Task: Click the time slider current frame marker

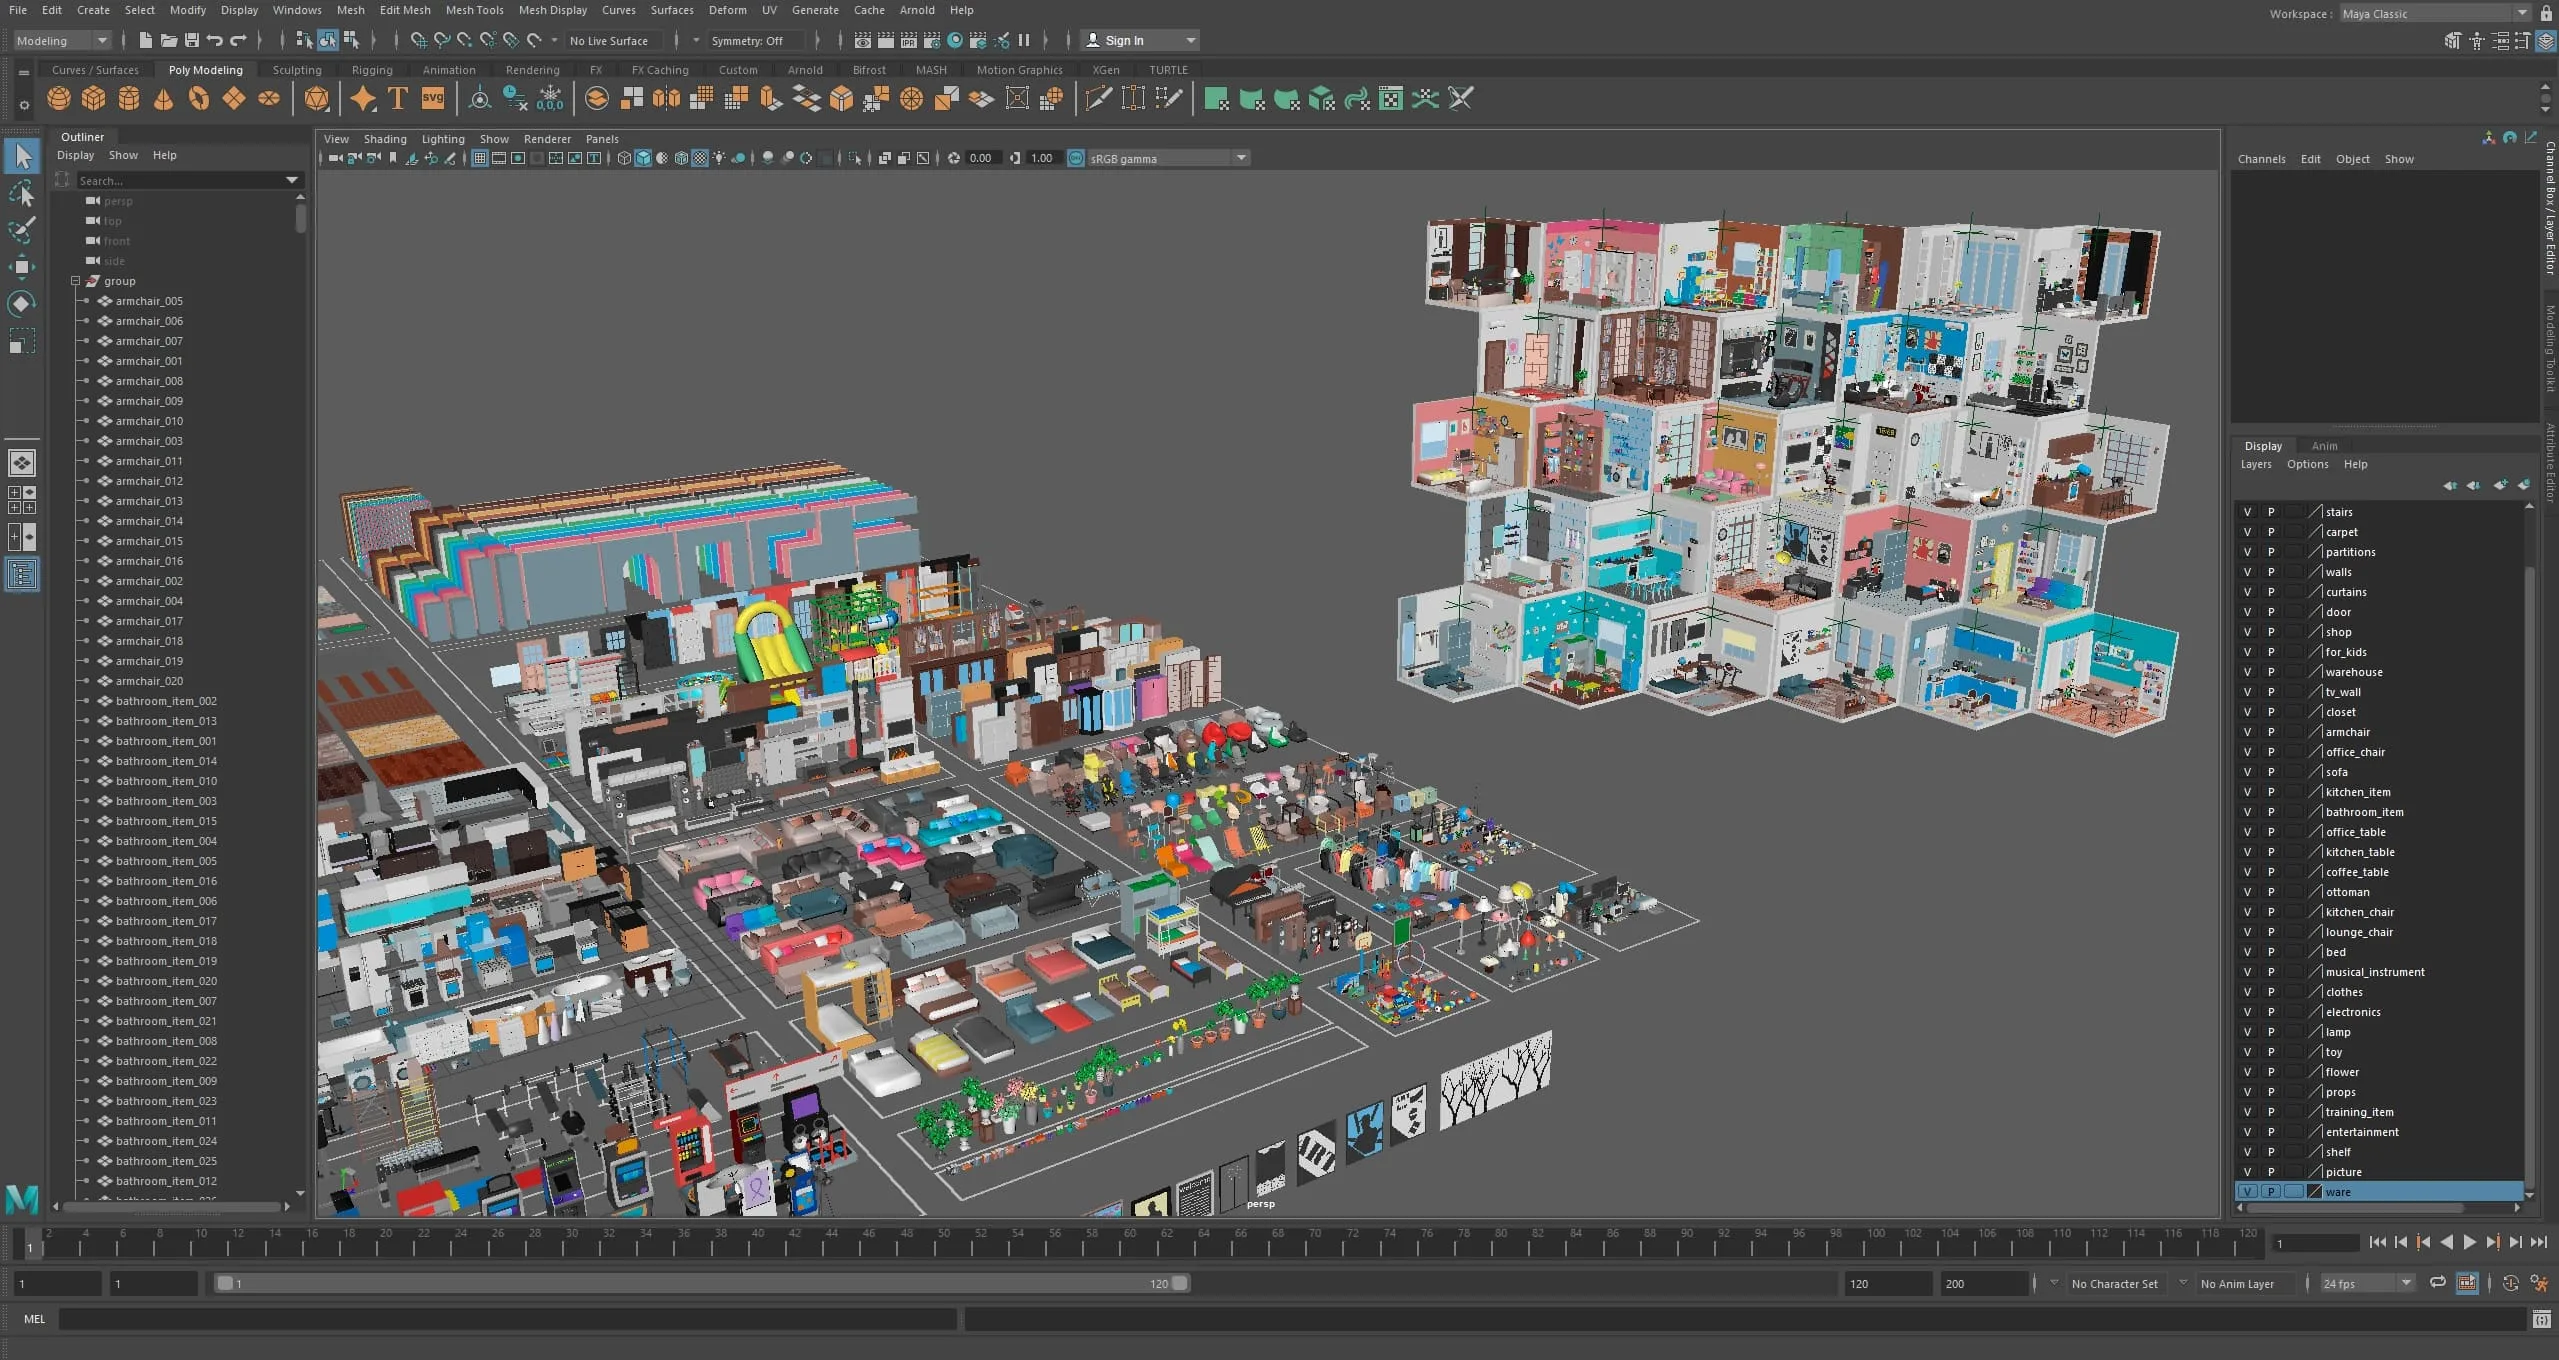Action: coord(30,1243)
